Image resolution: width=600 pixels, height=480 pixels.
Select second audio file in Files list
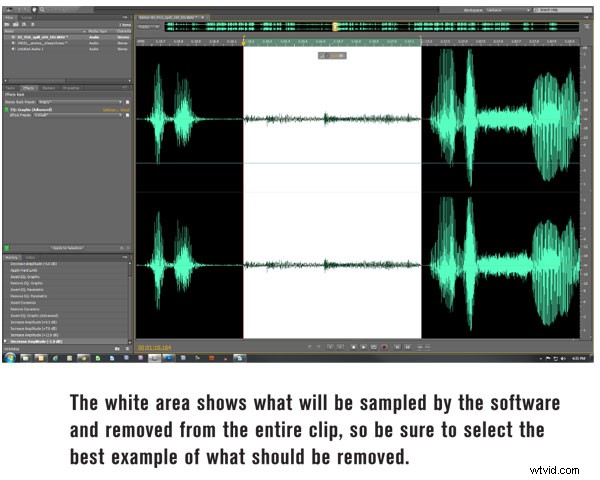(67, 43)
